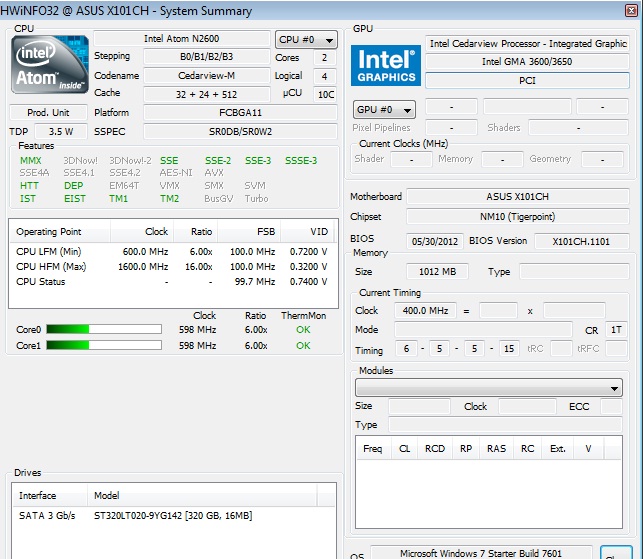Click the Model column header in Drives
This screenshot has width=643, height=559.
tap(202, 495)
